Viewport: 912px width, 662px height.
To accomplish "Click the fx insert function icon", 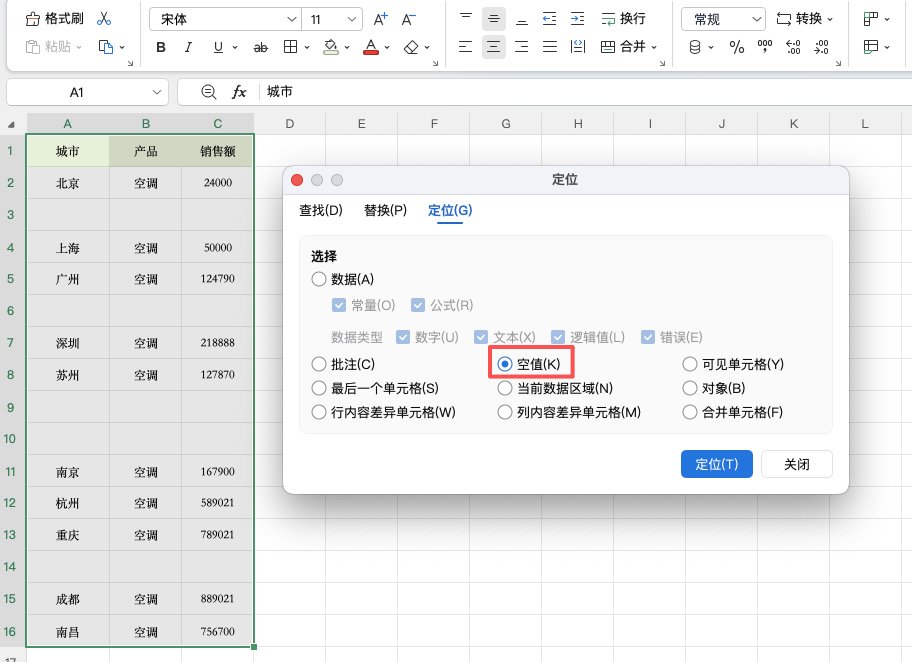I will pyautogui.click(x=239, y=92).
